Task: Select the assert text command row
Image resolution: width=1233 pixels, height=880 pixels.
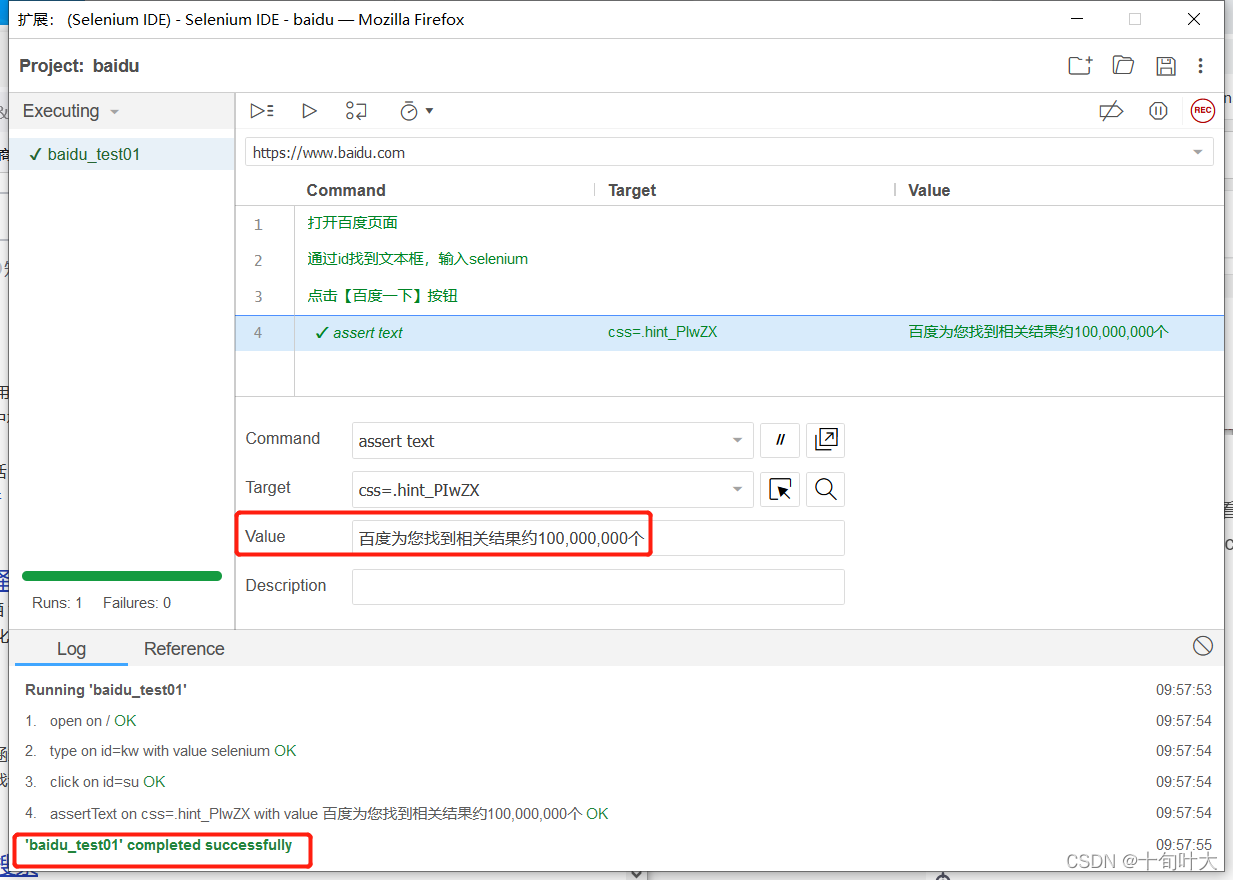Action: tap(729, 333)
